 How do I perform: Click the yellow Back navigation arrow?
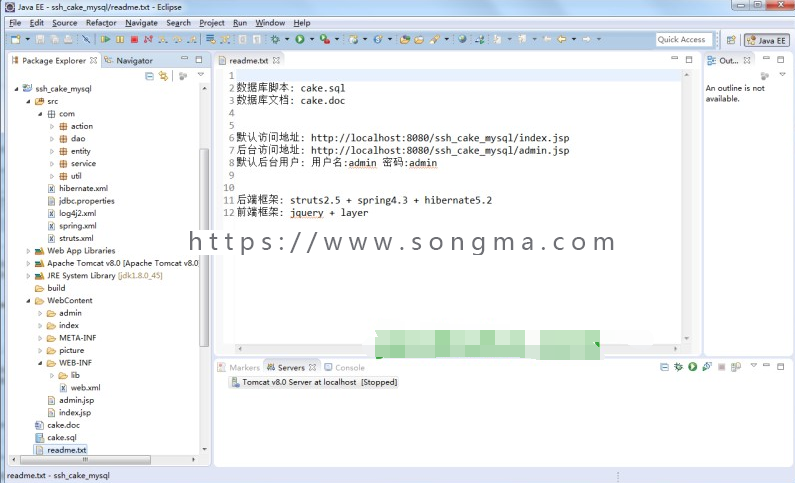pyautogui.click(x=562, y=40)
